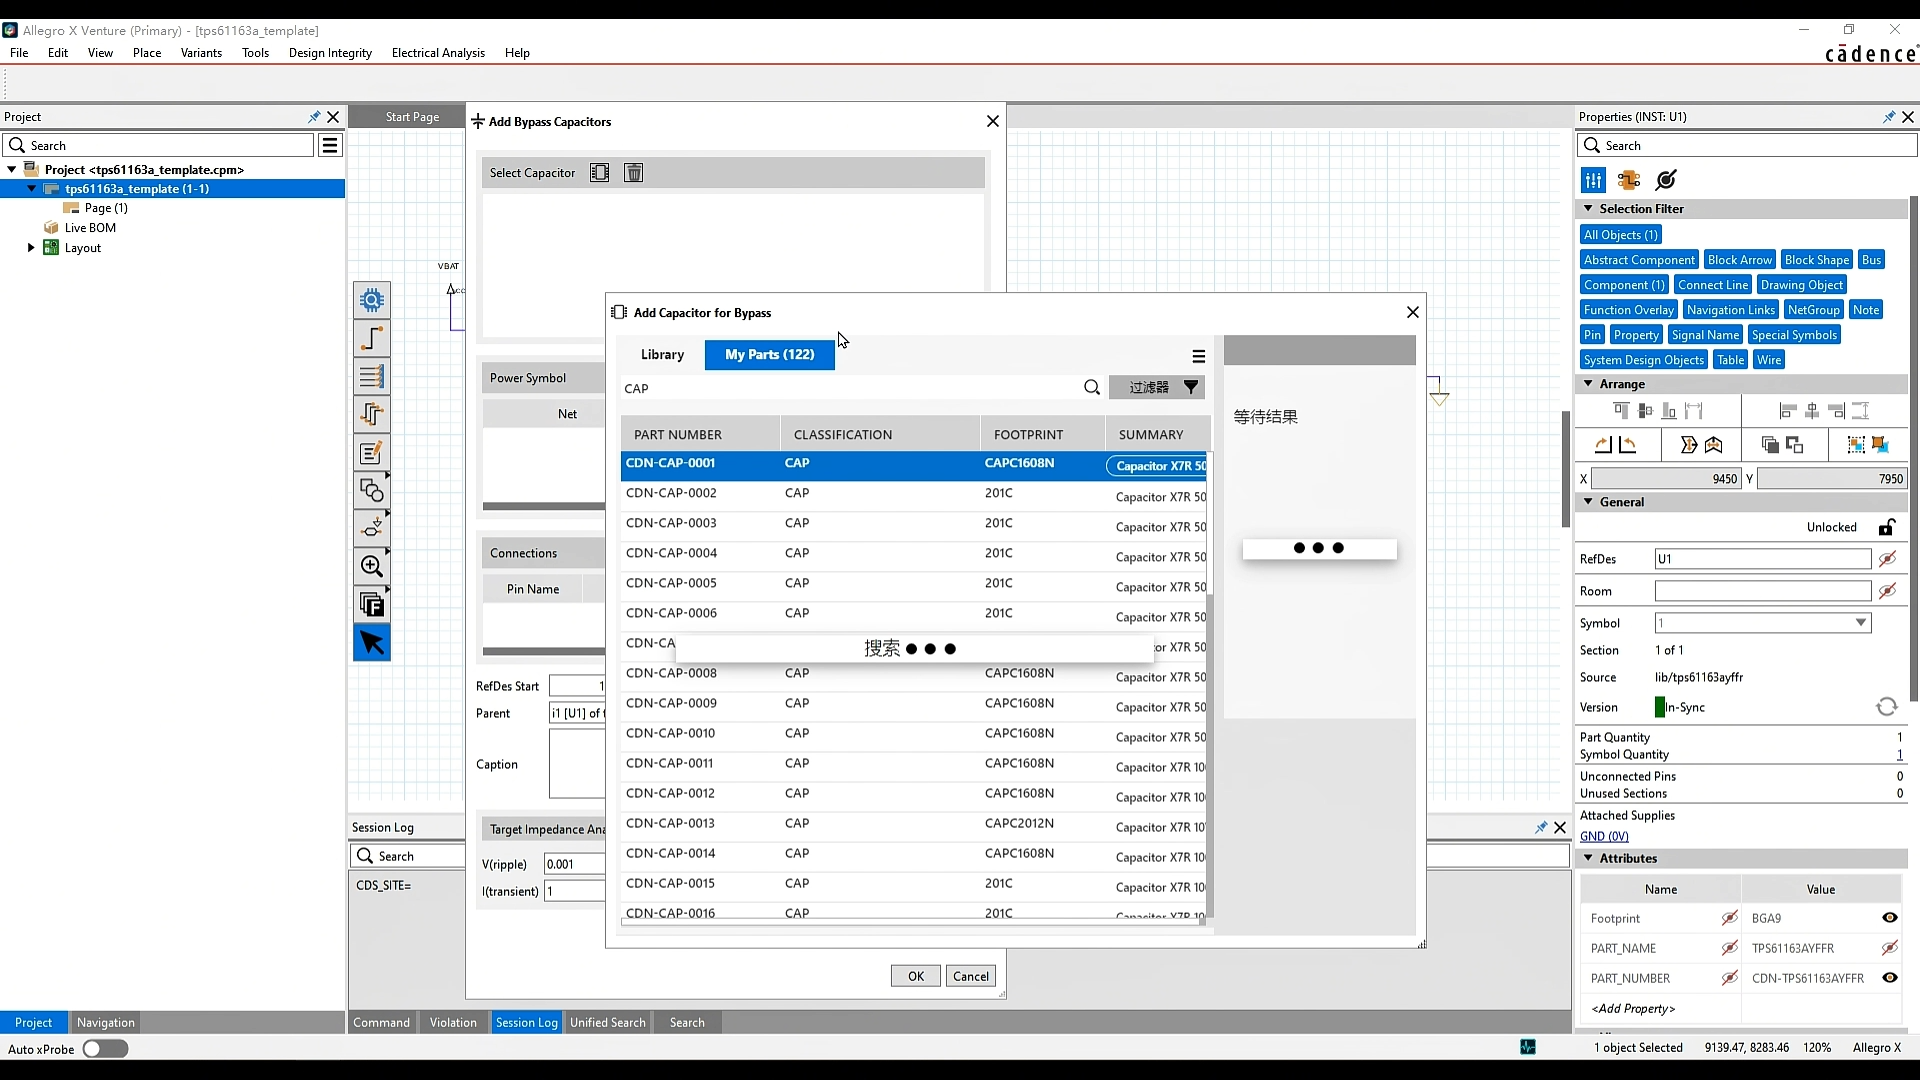Toggle Footprint value visibility eye
The image size is (1920, 1080).
1890,918
